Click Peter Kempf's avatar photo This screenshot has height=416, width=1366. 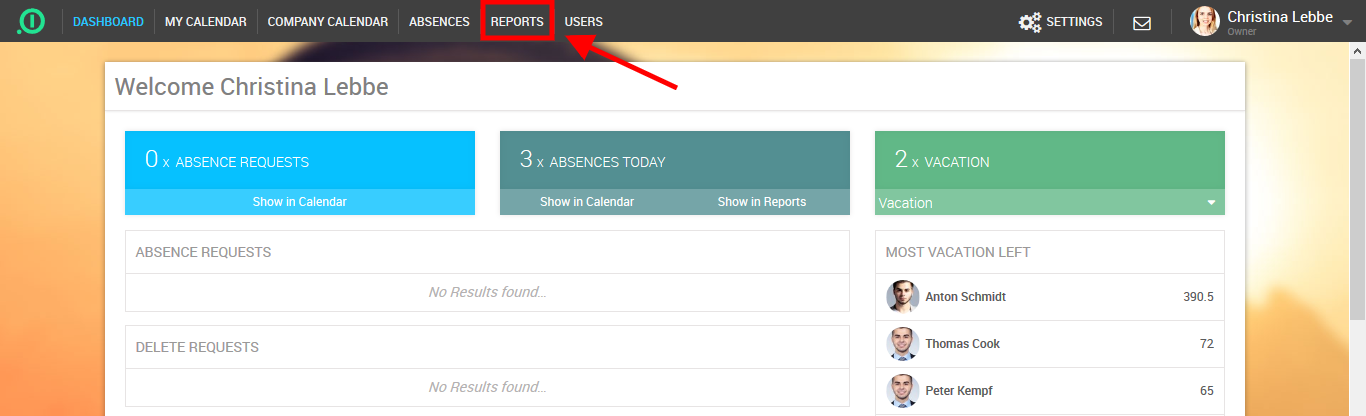pos(902,391)
